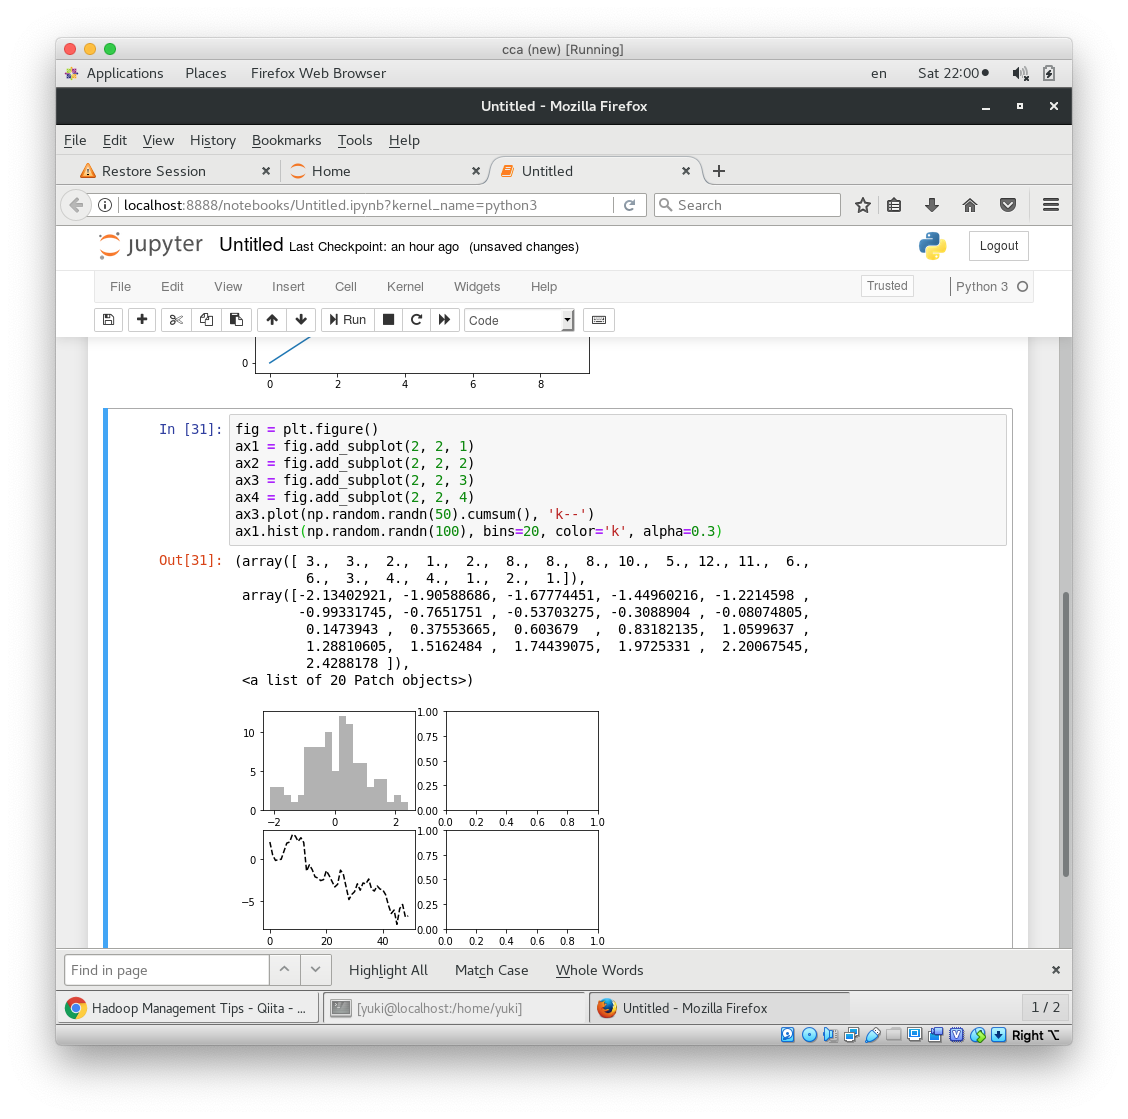Paste cells below icon in Jupyter toolbar
Screen dimensions: 1128x1119
(236, 320)
